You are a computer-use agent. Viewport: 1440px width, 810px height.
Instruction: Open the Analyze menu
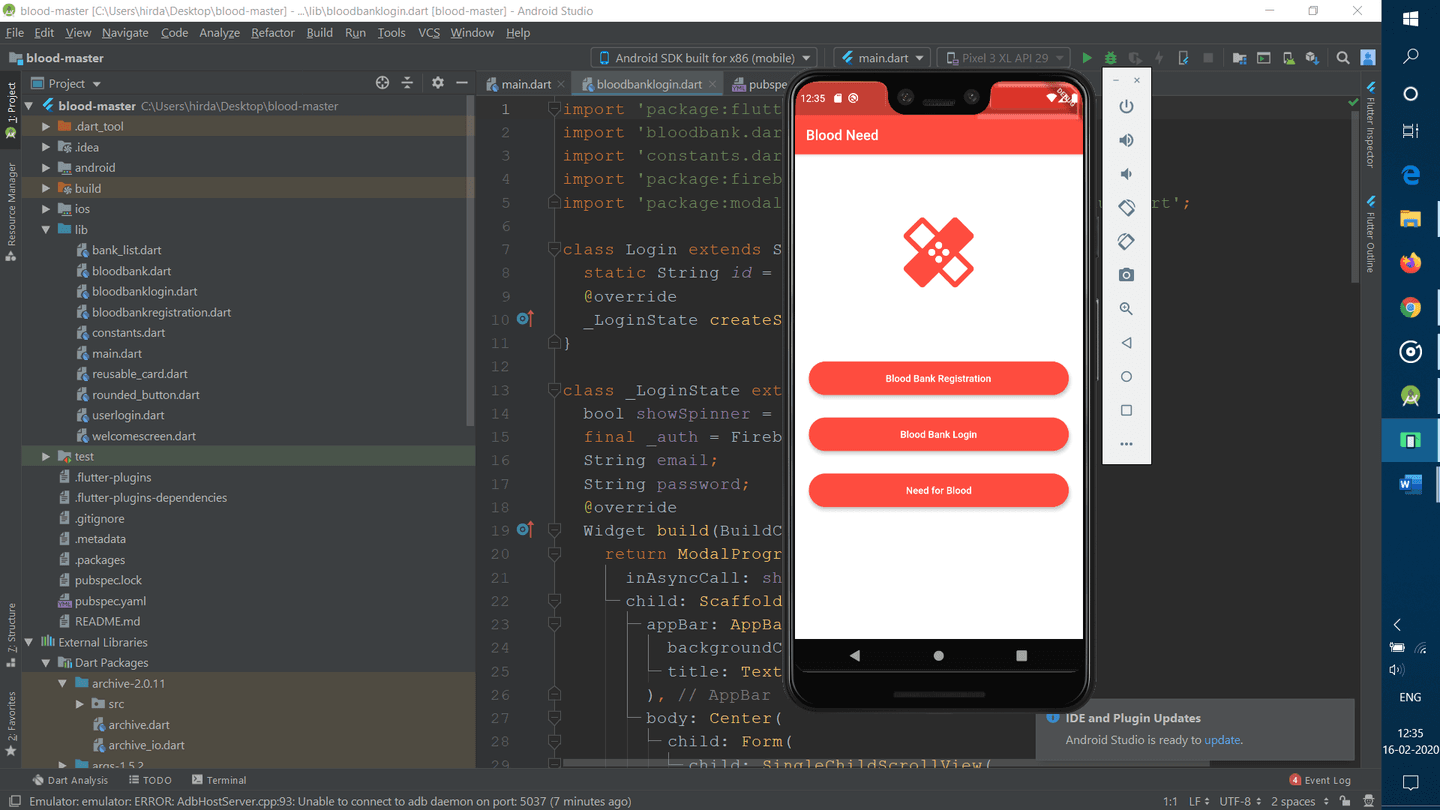point(219,32)
